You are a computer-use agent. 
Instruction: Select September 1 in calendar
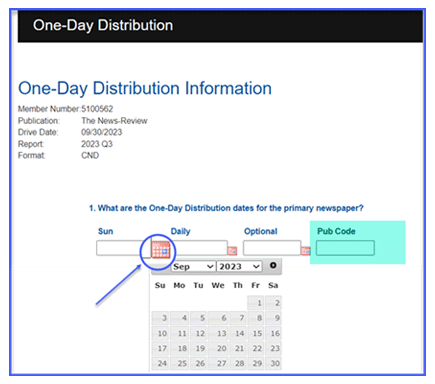click(x=256, y=303)
